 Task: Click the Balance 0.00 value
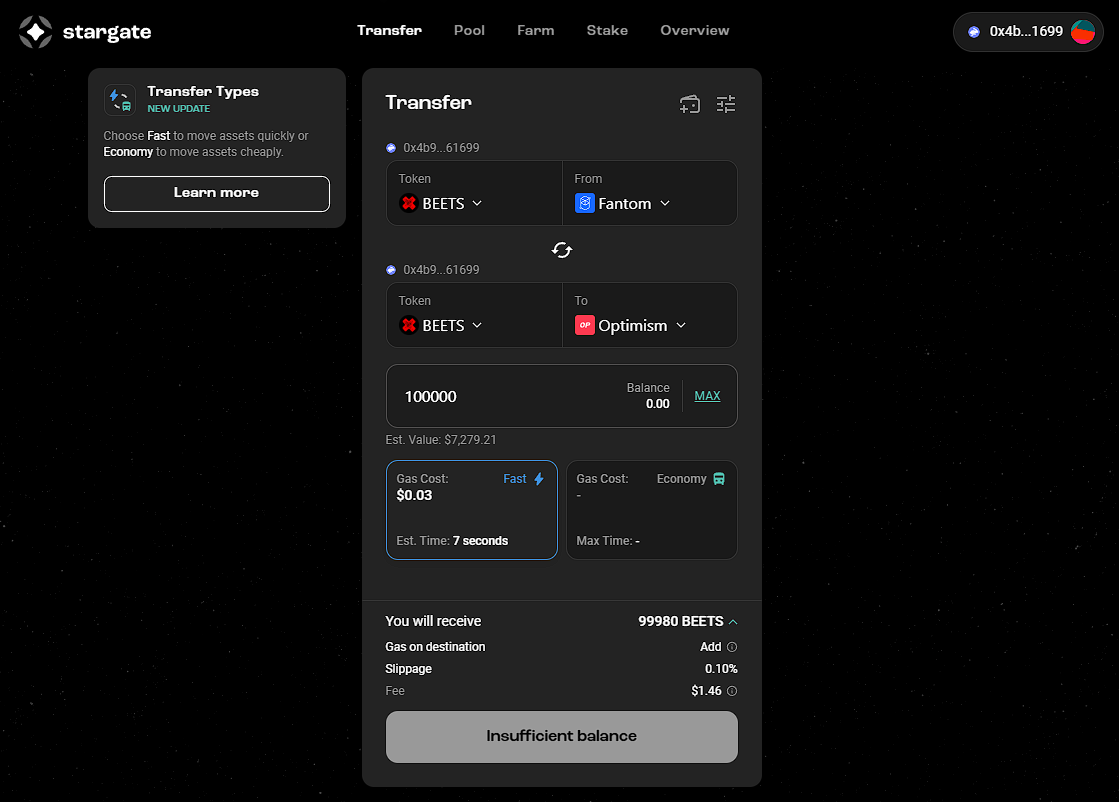[657, 404]
